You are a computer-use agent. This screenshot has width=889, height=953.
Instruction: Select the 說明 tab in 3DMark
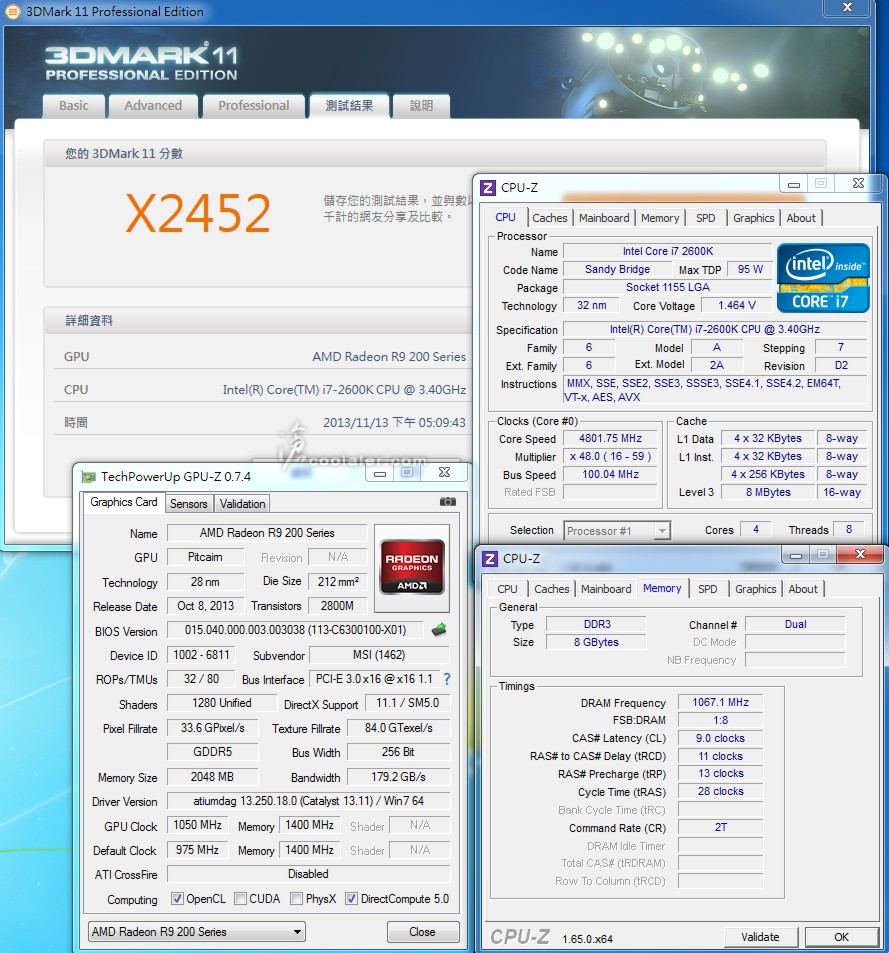tap(422, 106)
